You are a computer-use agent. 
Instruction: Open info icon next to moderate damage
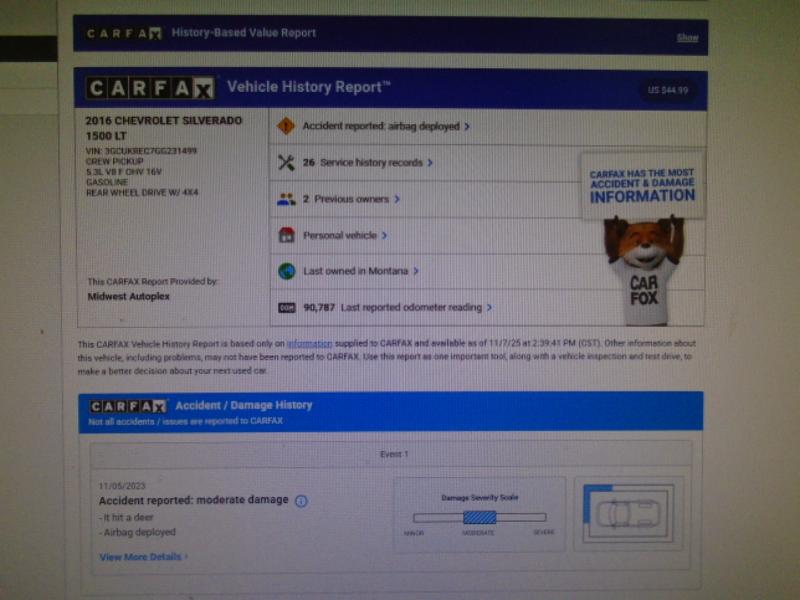tap(301, 500)
